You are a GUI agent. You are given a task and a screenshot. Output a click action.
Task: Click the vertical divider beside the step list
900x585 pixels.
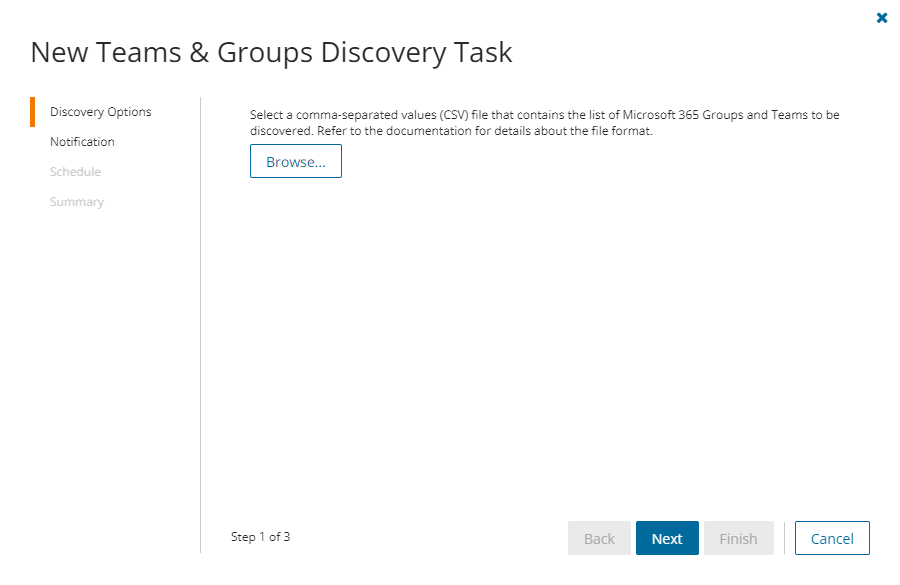point(201,320)
